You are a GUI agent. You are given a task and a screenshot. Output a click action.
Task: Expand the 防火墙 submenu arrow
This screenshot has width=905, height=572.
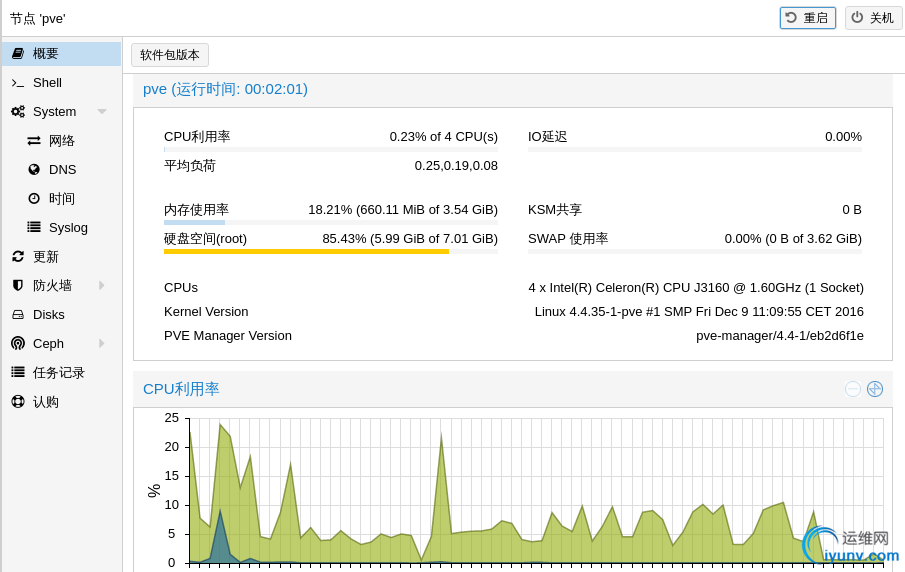coord(102,286)
